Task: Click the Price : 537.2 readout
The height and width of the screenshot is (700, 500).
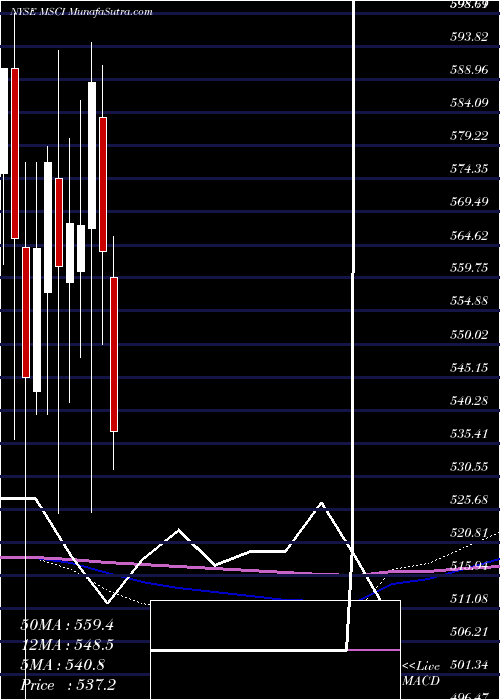Action: (x=69, y=685)
